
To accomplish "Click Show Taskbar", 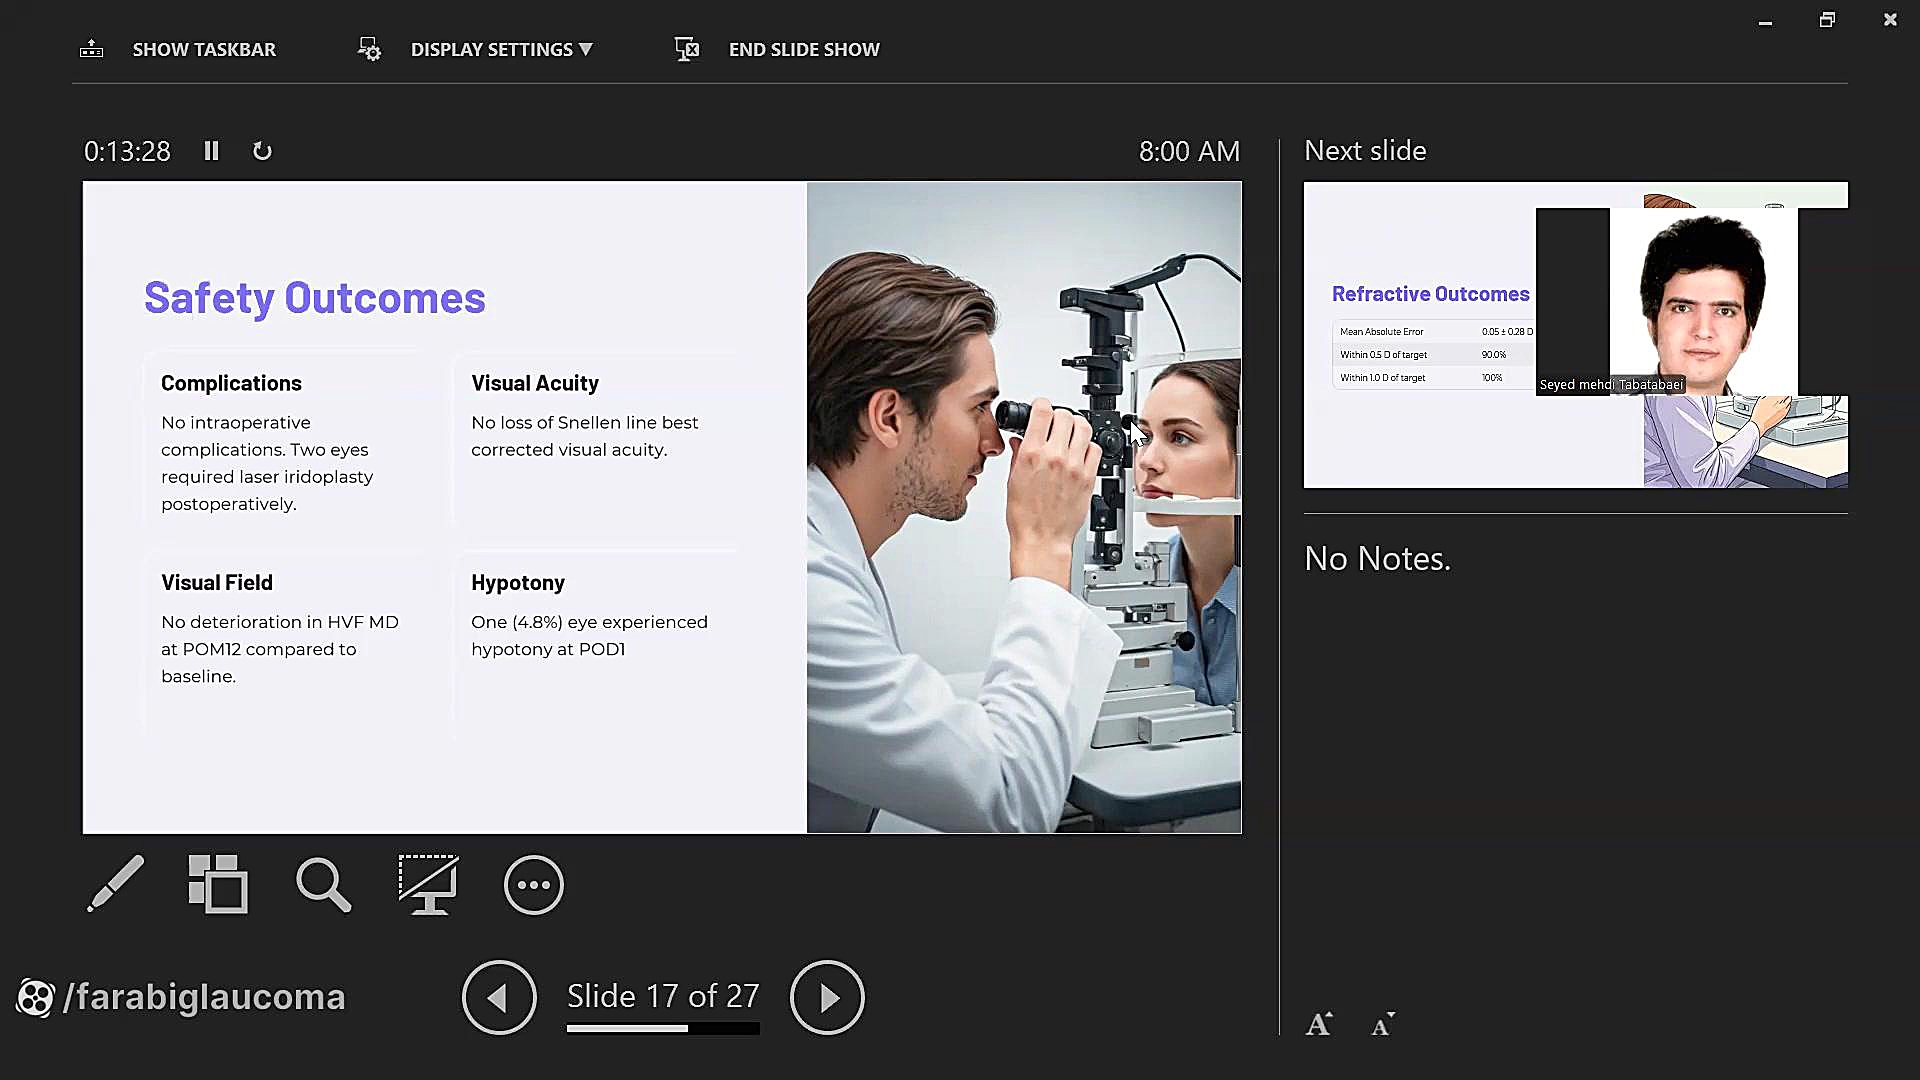I will [204, 49].
